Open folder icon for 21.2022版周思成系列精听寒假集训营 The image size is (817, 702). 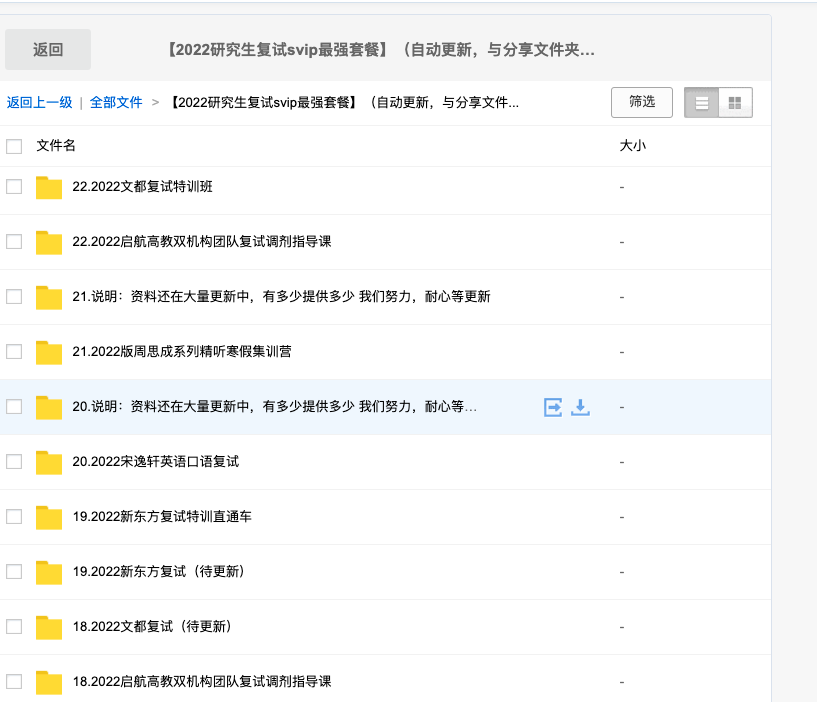[49, 352]
